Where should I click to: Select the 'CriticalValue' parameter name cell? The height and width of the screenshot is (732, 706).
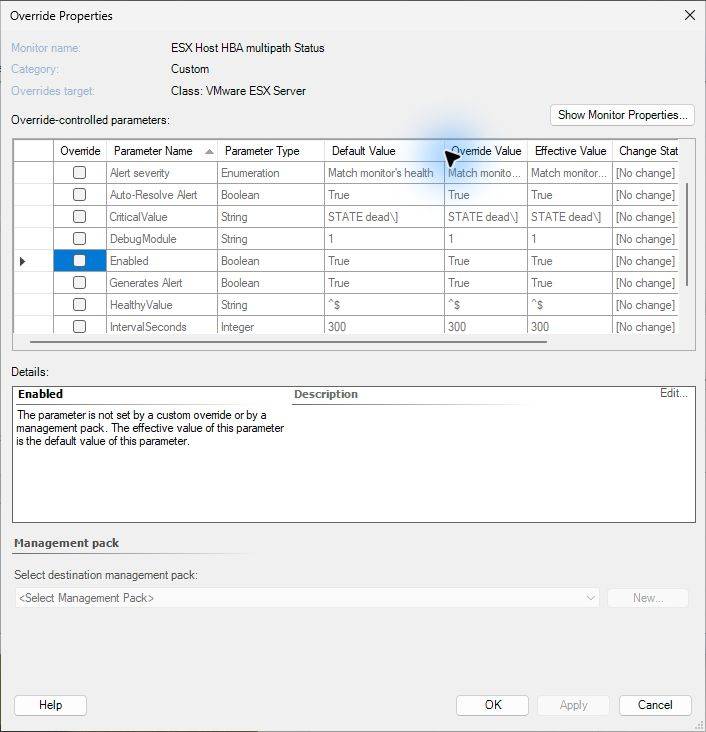tap(162, 217)
